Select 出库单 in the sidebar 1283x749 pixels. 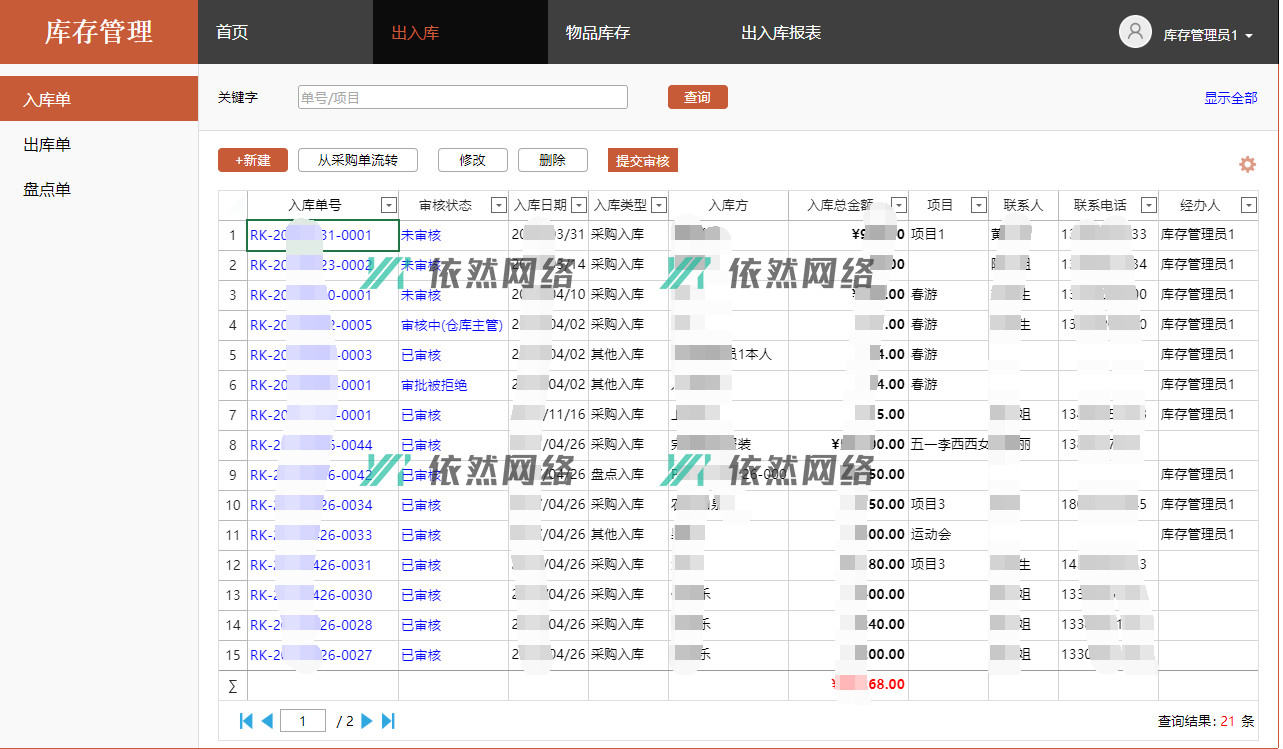(47, 145)
